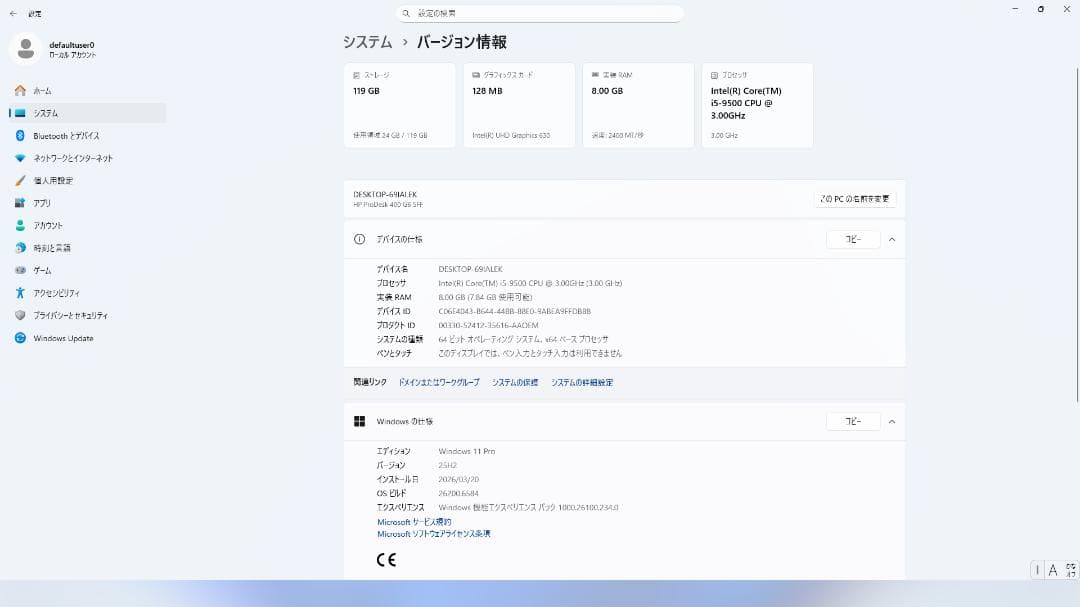Select the ホーム home icon in sidebar
This screenshot has width=1080, height=607.
pyautogui.click(x=20, y=90)
